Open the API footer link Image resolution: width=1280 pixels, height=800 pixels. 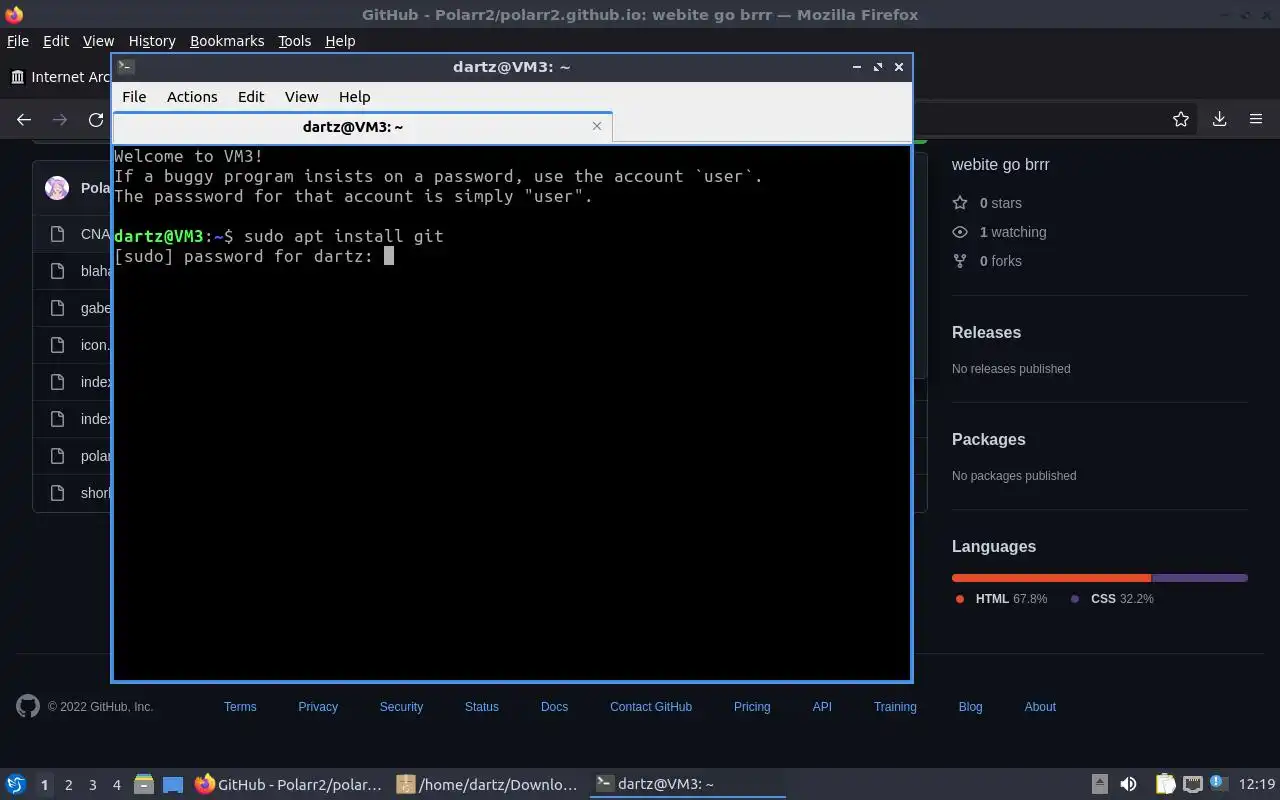point(822,706)
